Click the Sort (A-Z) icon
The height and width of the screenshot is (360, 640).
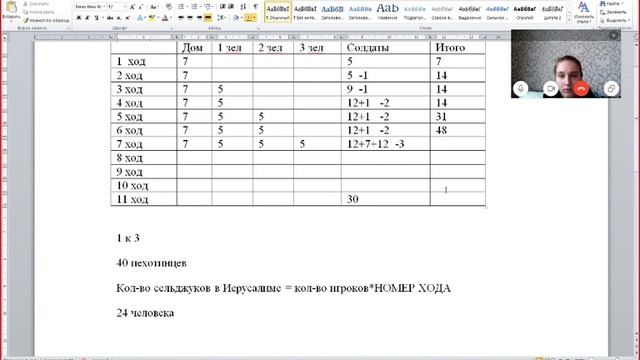click(243, 7)
